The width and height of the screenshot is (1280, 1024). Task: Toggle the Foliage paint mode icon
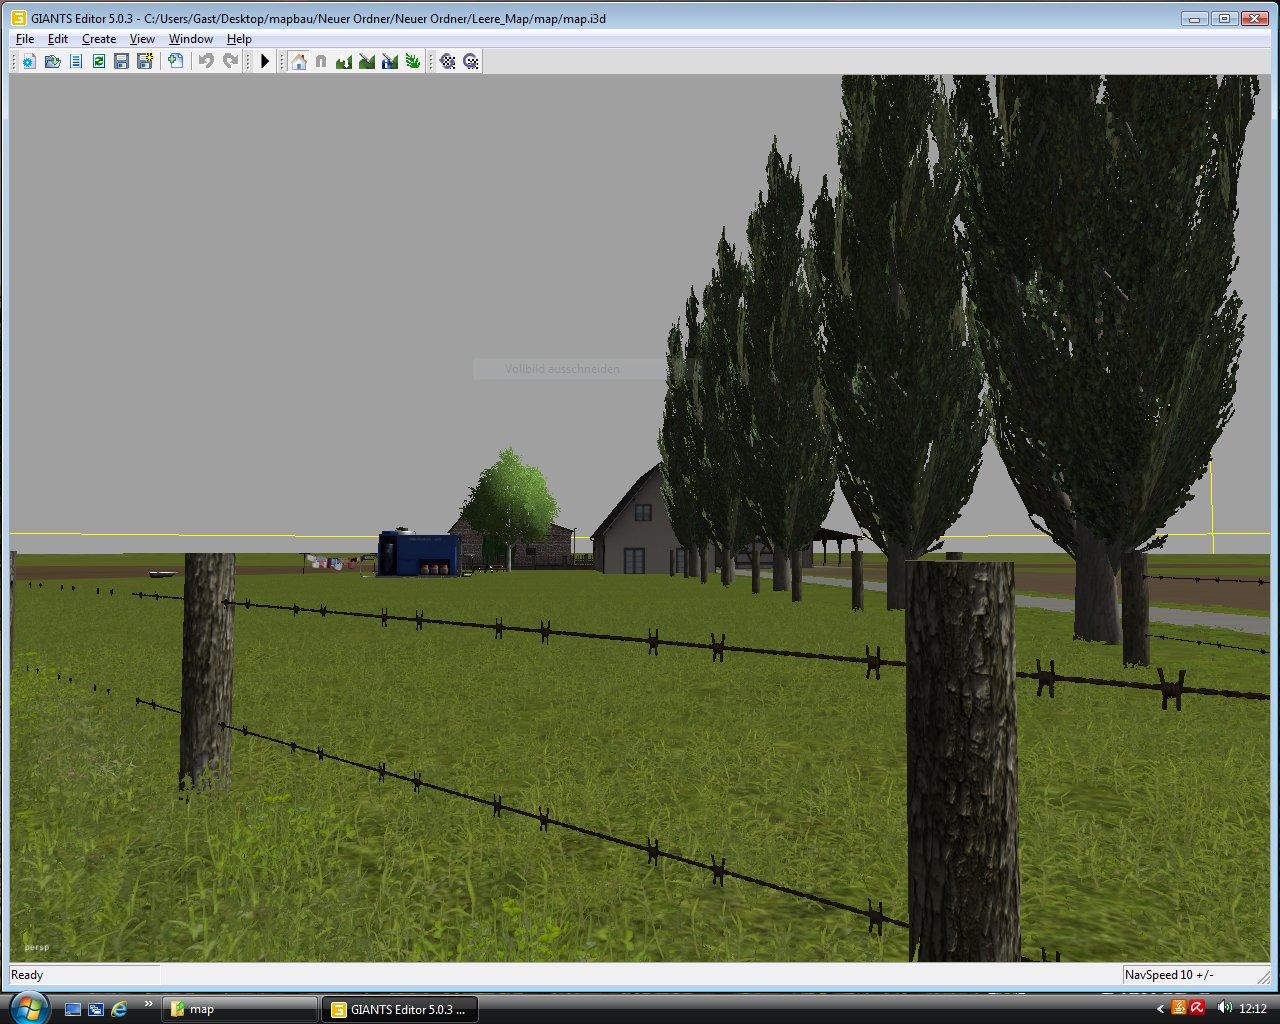[x=413, y=62]
